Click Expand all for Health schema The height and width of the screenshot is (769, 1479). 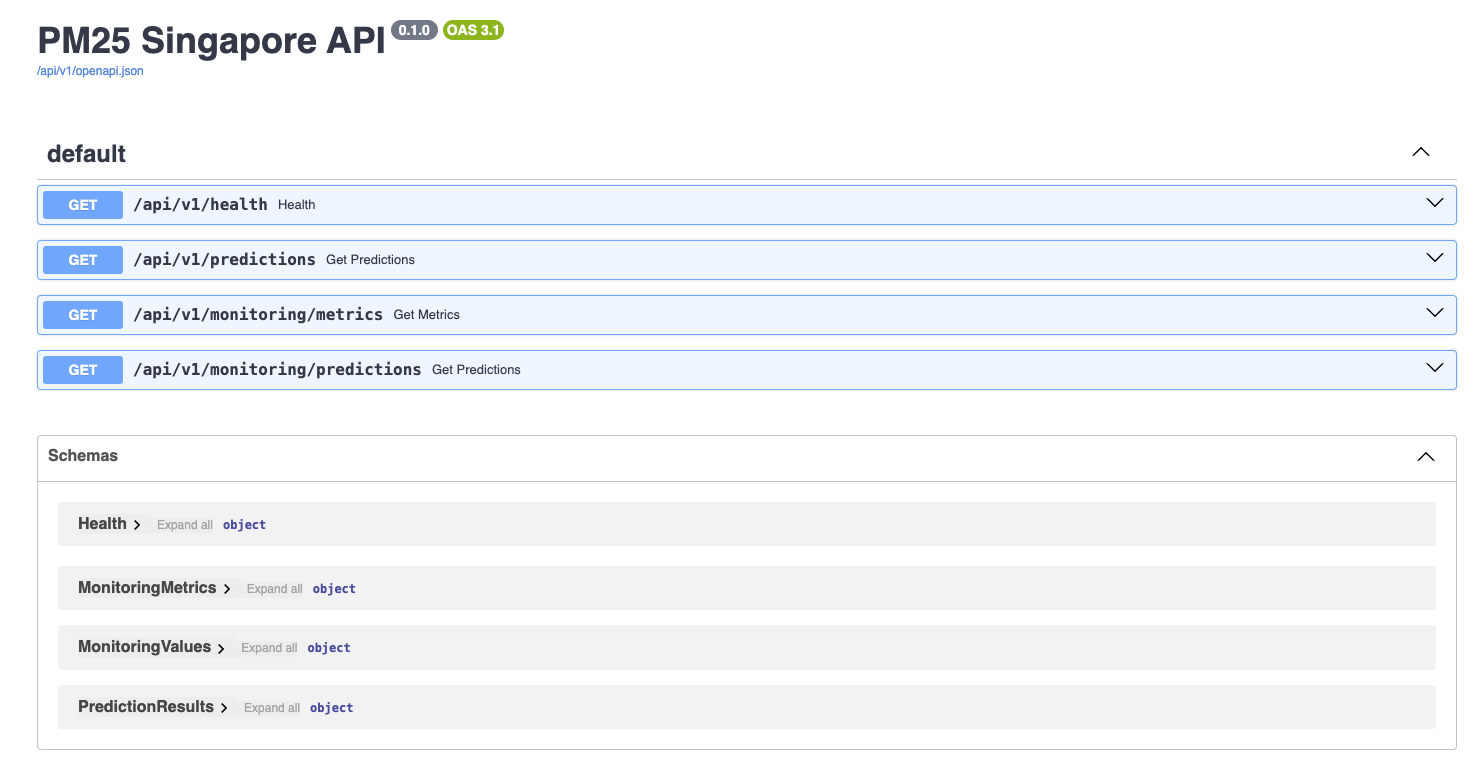point(185,525)
